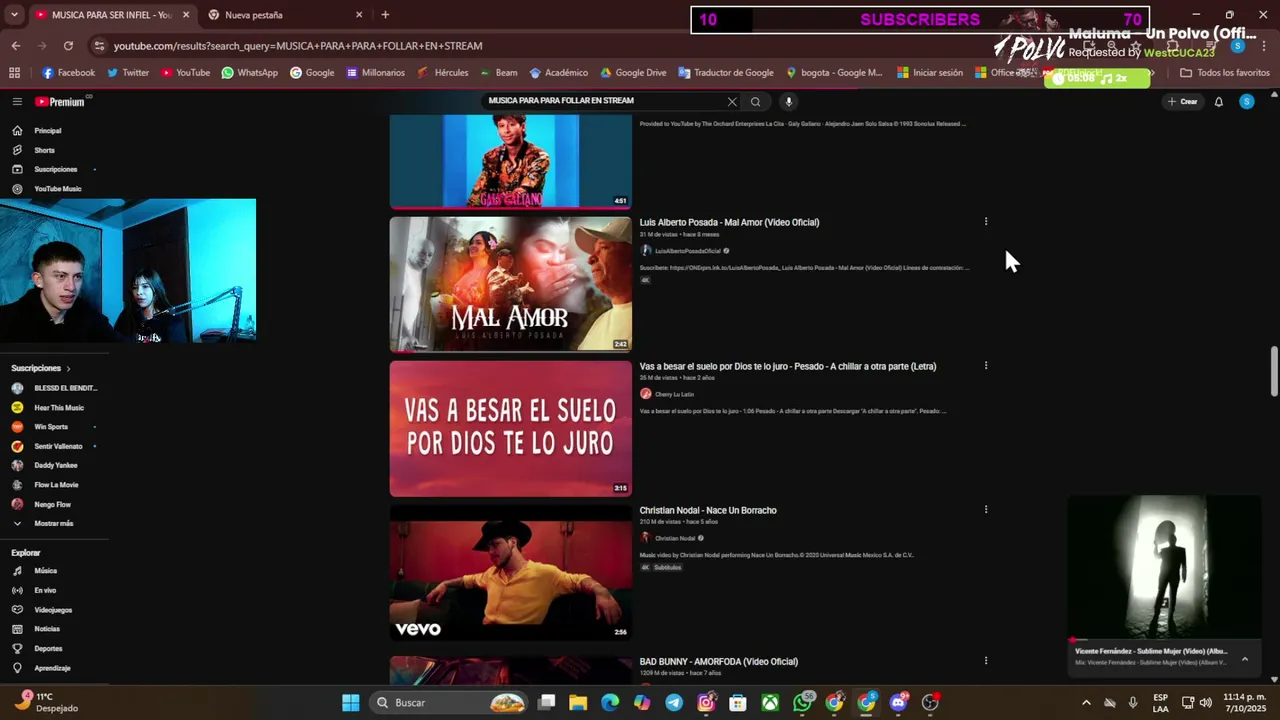This screenshot has height=720, width=1280.
Task: Expand the Vicente Fernández miniplayer chevron
Action: (x=1245, y=658)
